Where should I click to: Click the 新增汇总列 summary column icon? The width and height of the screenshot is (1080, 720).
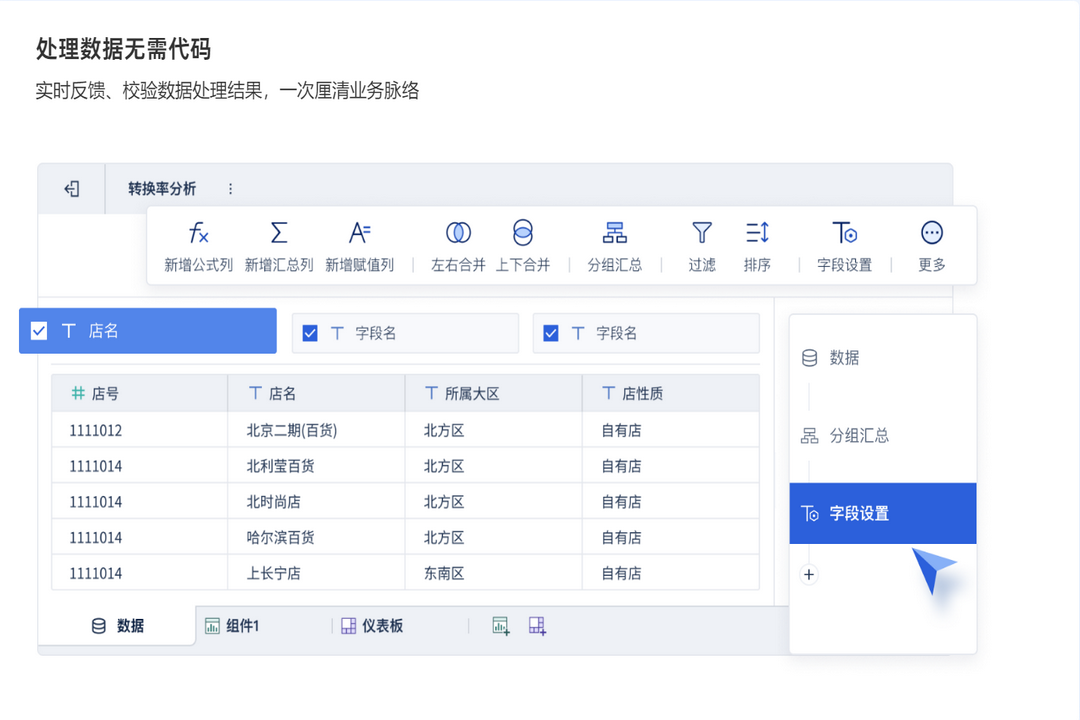click(278, 244)
